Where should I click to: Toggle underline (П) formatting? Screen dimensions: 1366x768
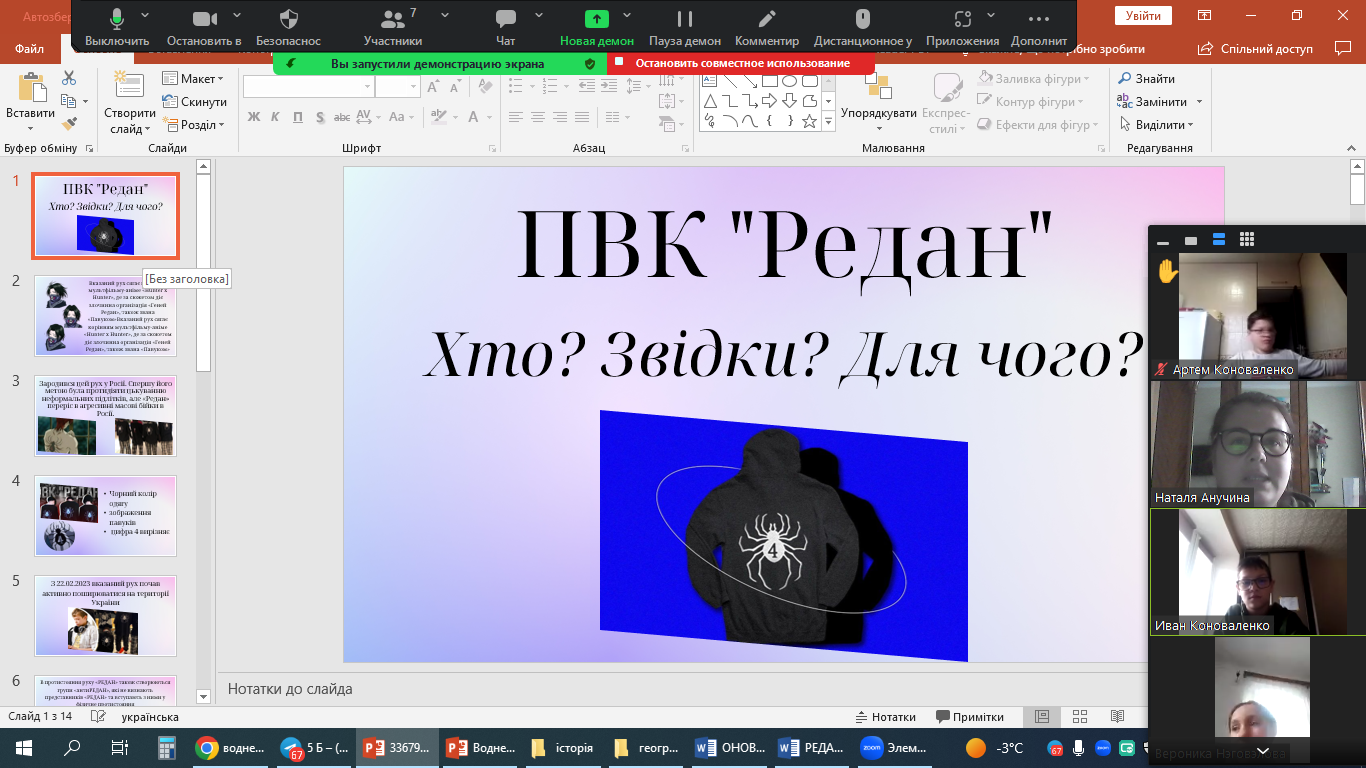pos(297,117)
